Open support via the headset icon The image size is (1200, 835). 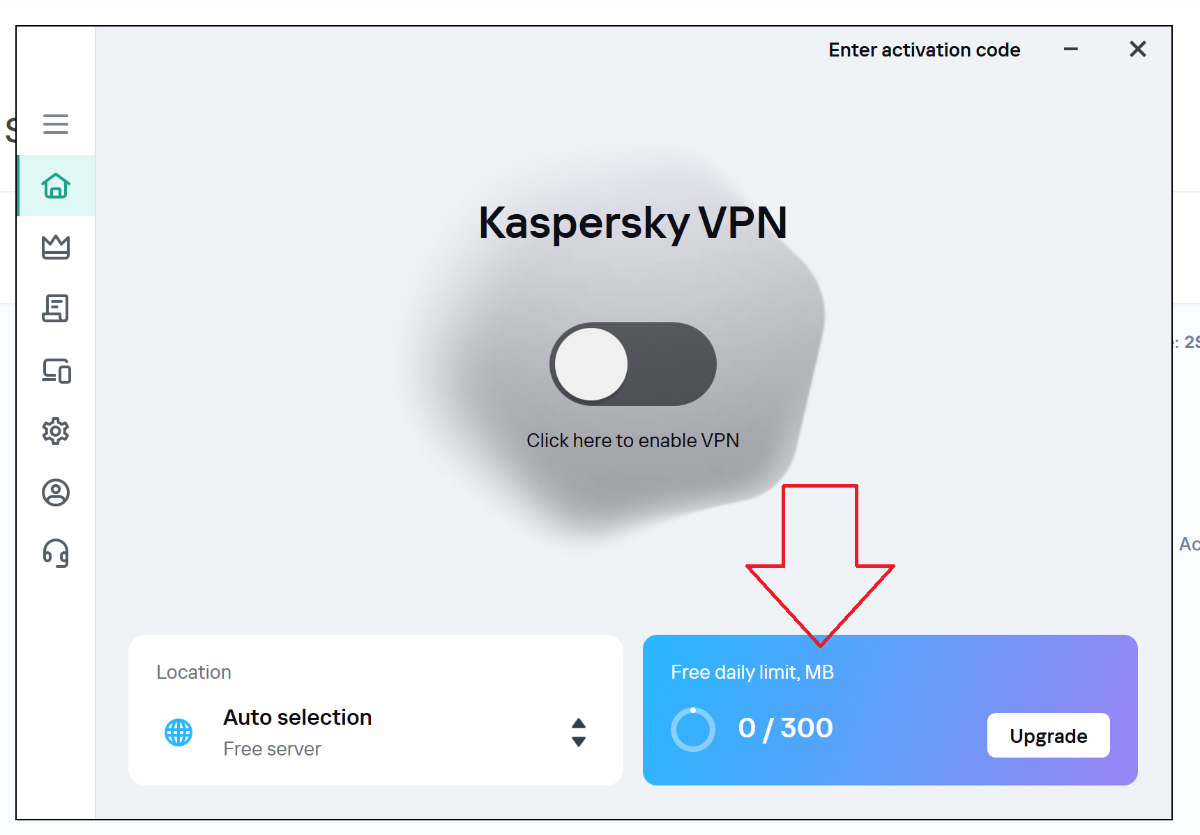[x=56, y=553]
